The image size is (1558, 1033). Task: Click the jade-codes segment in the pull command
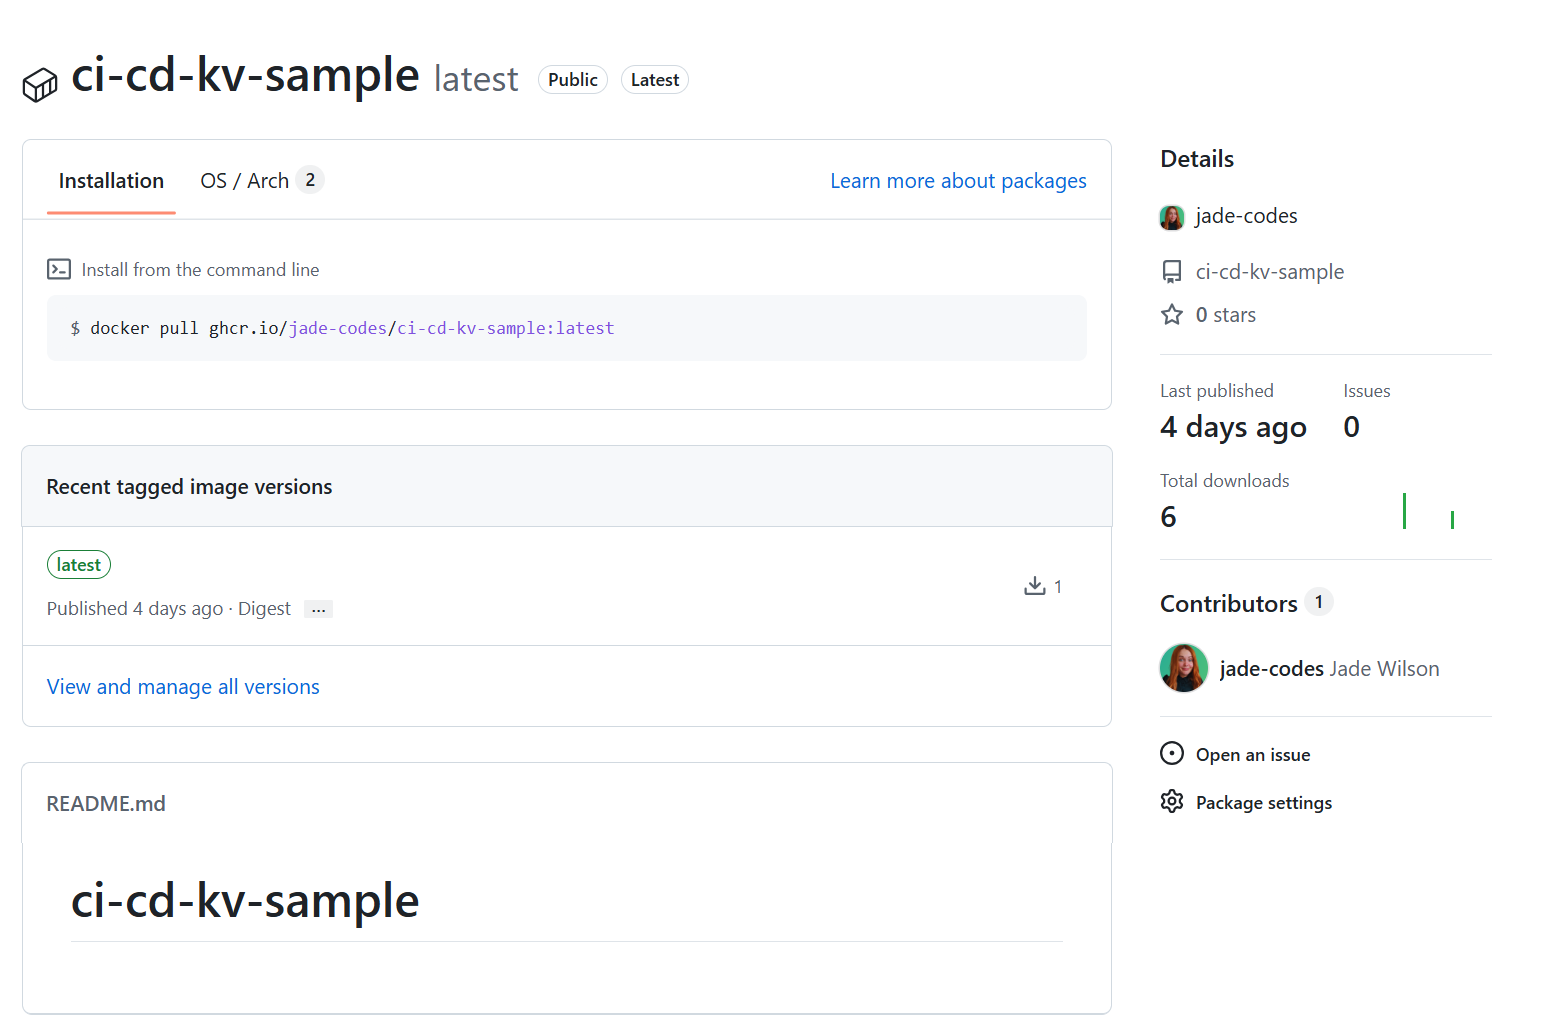point(338,328)
